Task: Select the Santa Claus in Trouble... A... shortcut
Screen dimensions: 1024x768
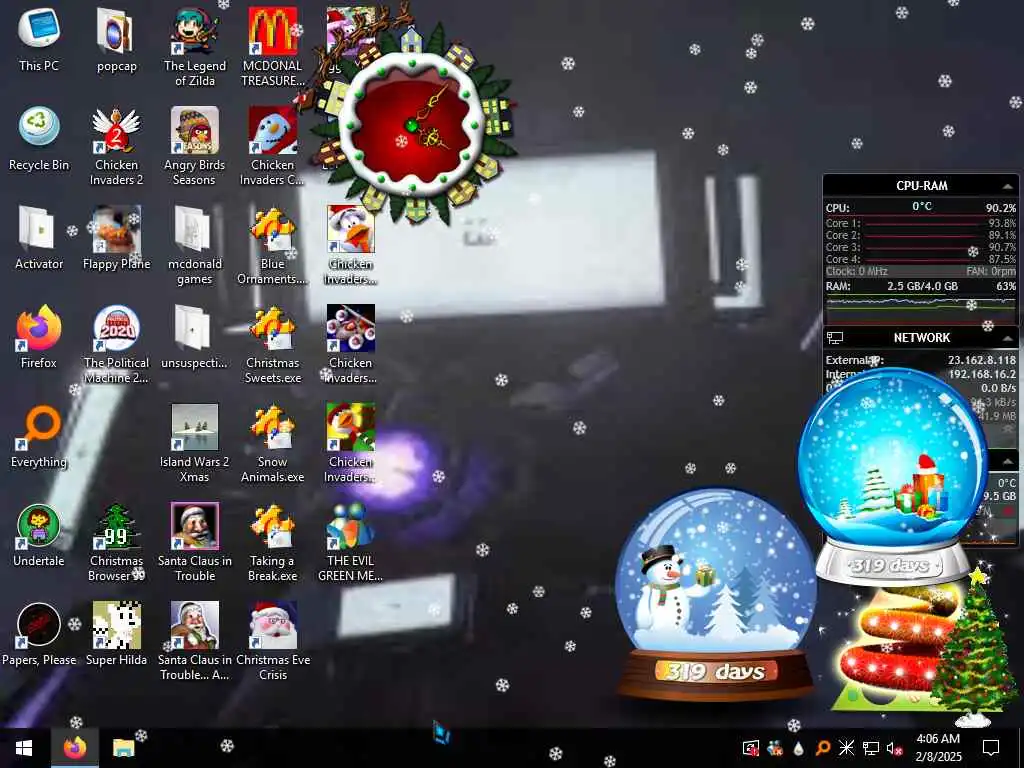Action: pyautogui.click(x=195, y=641)
